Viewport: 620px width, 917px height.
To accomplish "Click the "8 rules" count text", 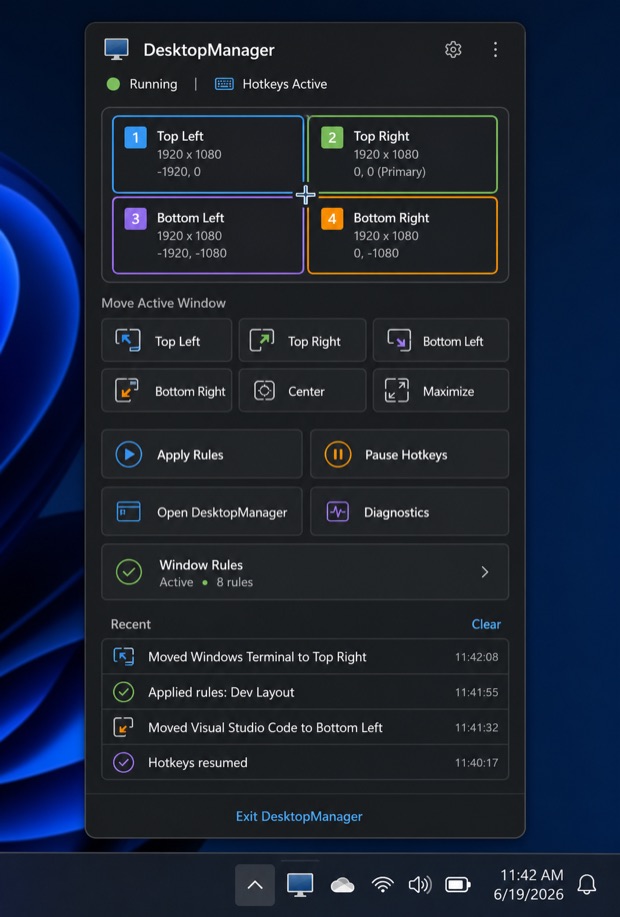I will [235, 582].
